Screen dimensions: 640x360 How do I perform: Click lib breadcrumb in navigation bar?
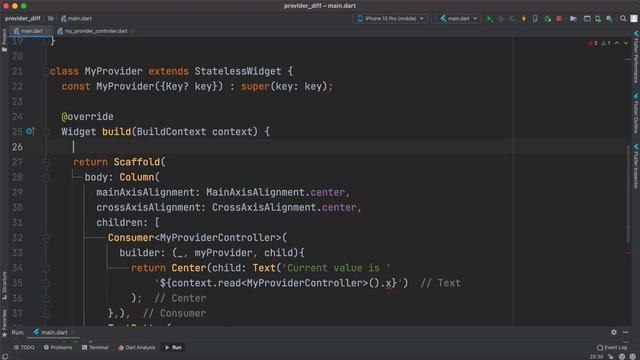click(51, 18)
